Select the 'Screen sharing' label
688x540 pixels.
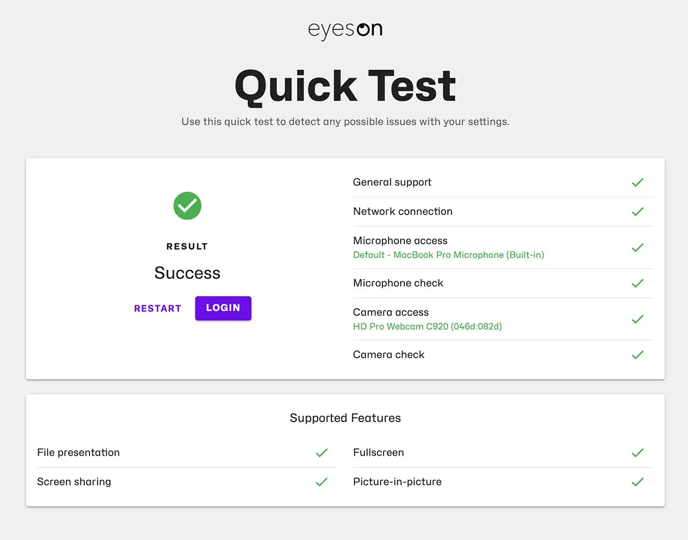74,482
